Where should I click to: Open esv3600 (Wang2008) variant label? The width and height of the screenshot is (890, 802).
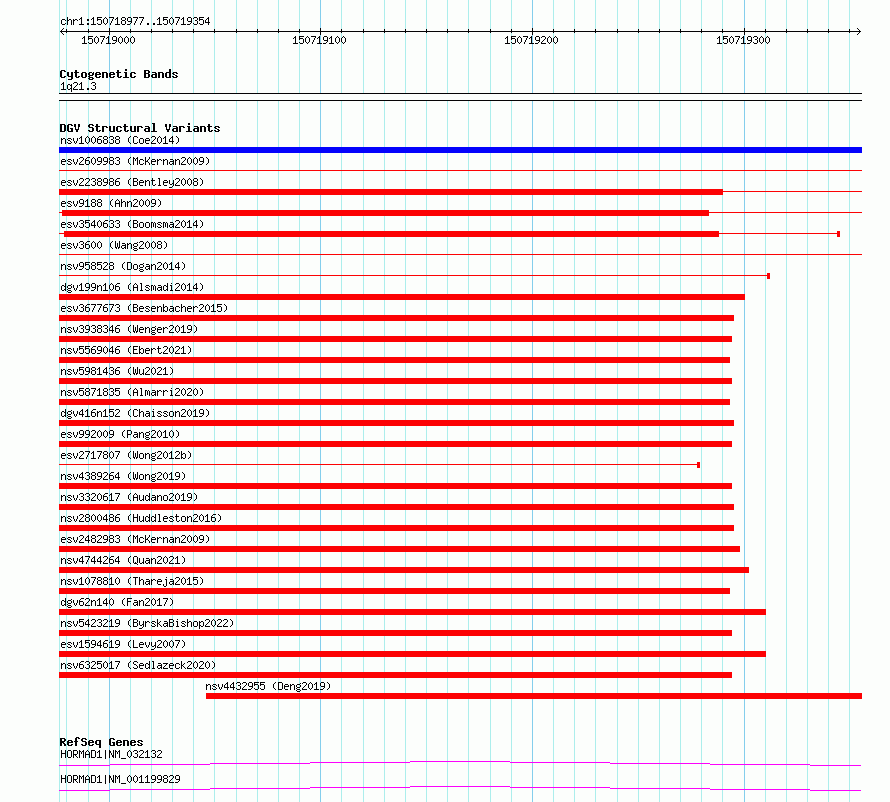click(114, 245)
